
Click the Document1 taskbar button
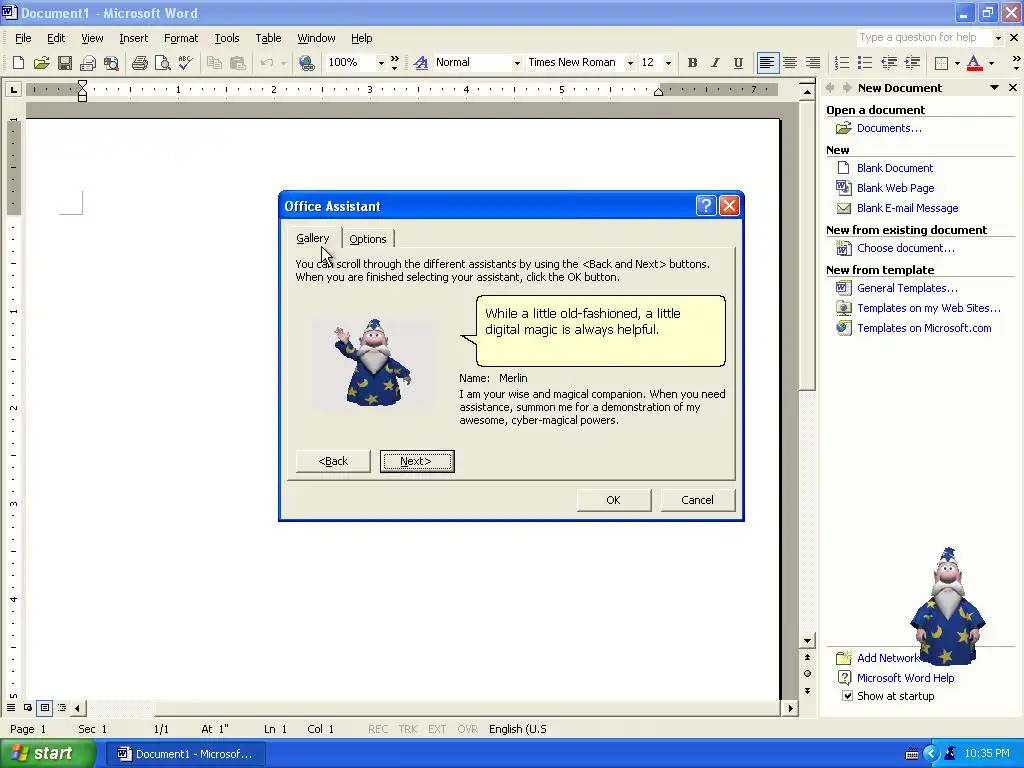pos(184,754)
